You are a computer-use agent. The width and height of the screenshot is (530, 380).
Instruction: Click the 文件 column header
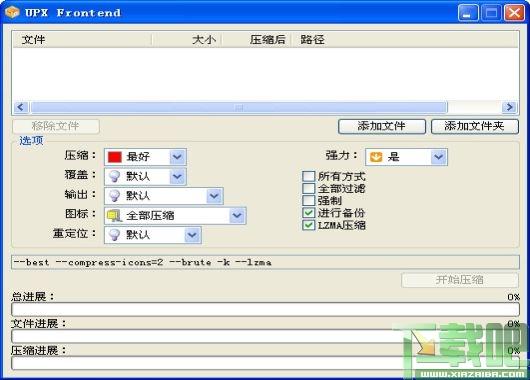pyautogui.click(x=82, y=40)
